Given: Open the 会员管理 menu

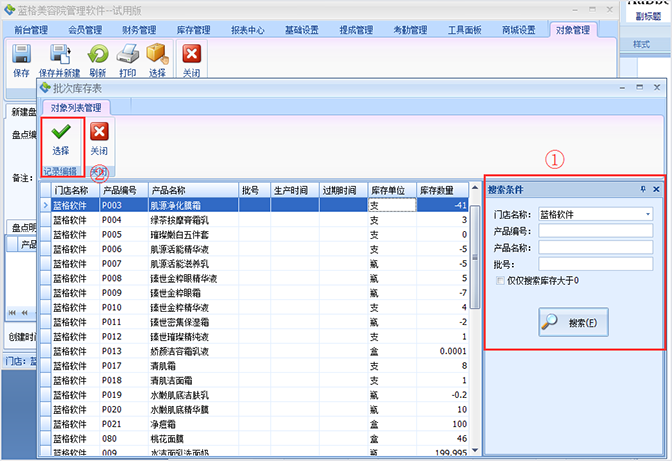Looking at the screenshot, I should click(85, 30).
